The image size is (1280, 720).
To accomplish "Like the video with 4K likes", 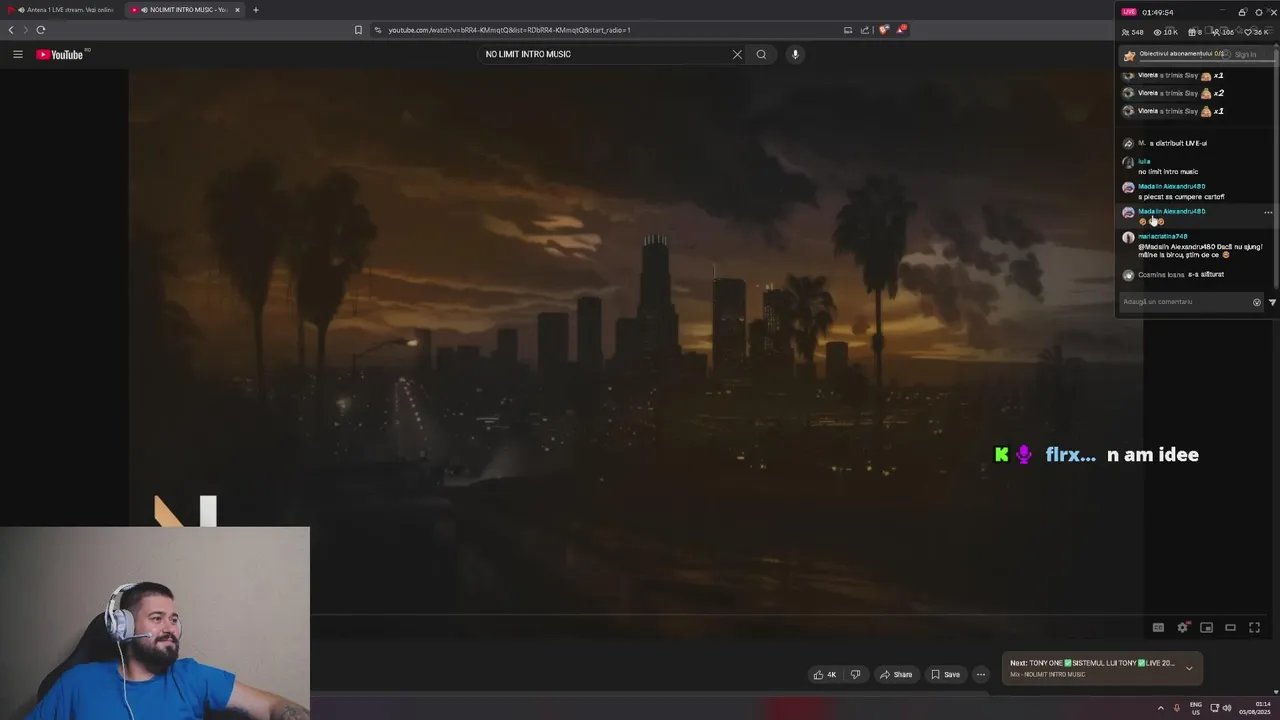I will (824, 674).
